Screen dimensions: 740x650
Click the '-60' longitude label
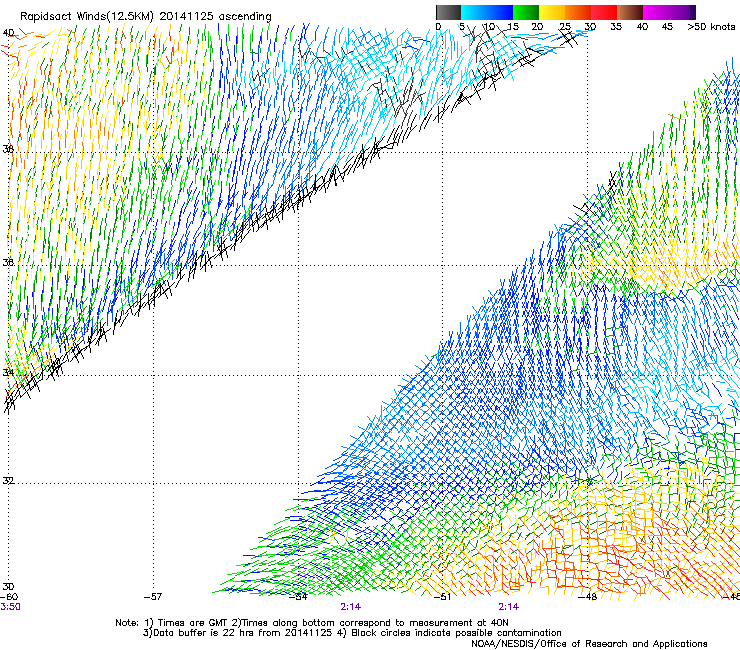[9, 597]
